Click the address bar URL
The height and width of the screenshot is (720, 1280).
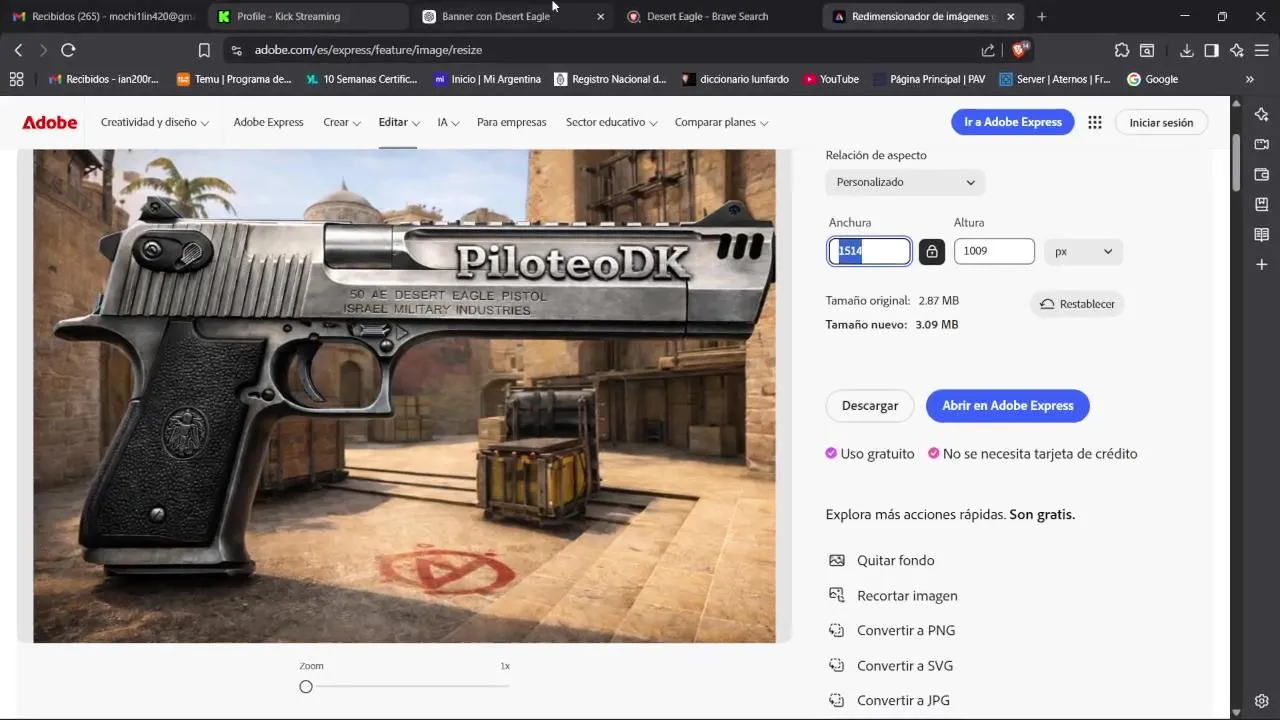368,50
